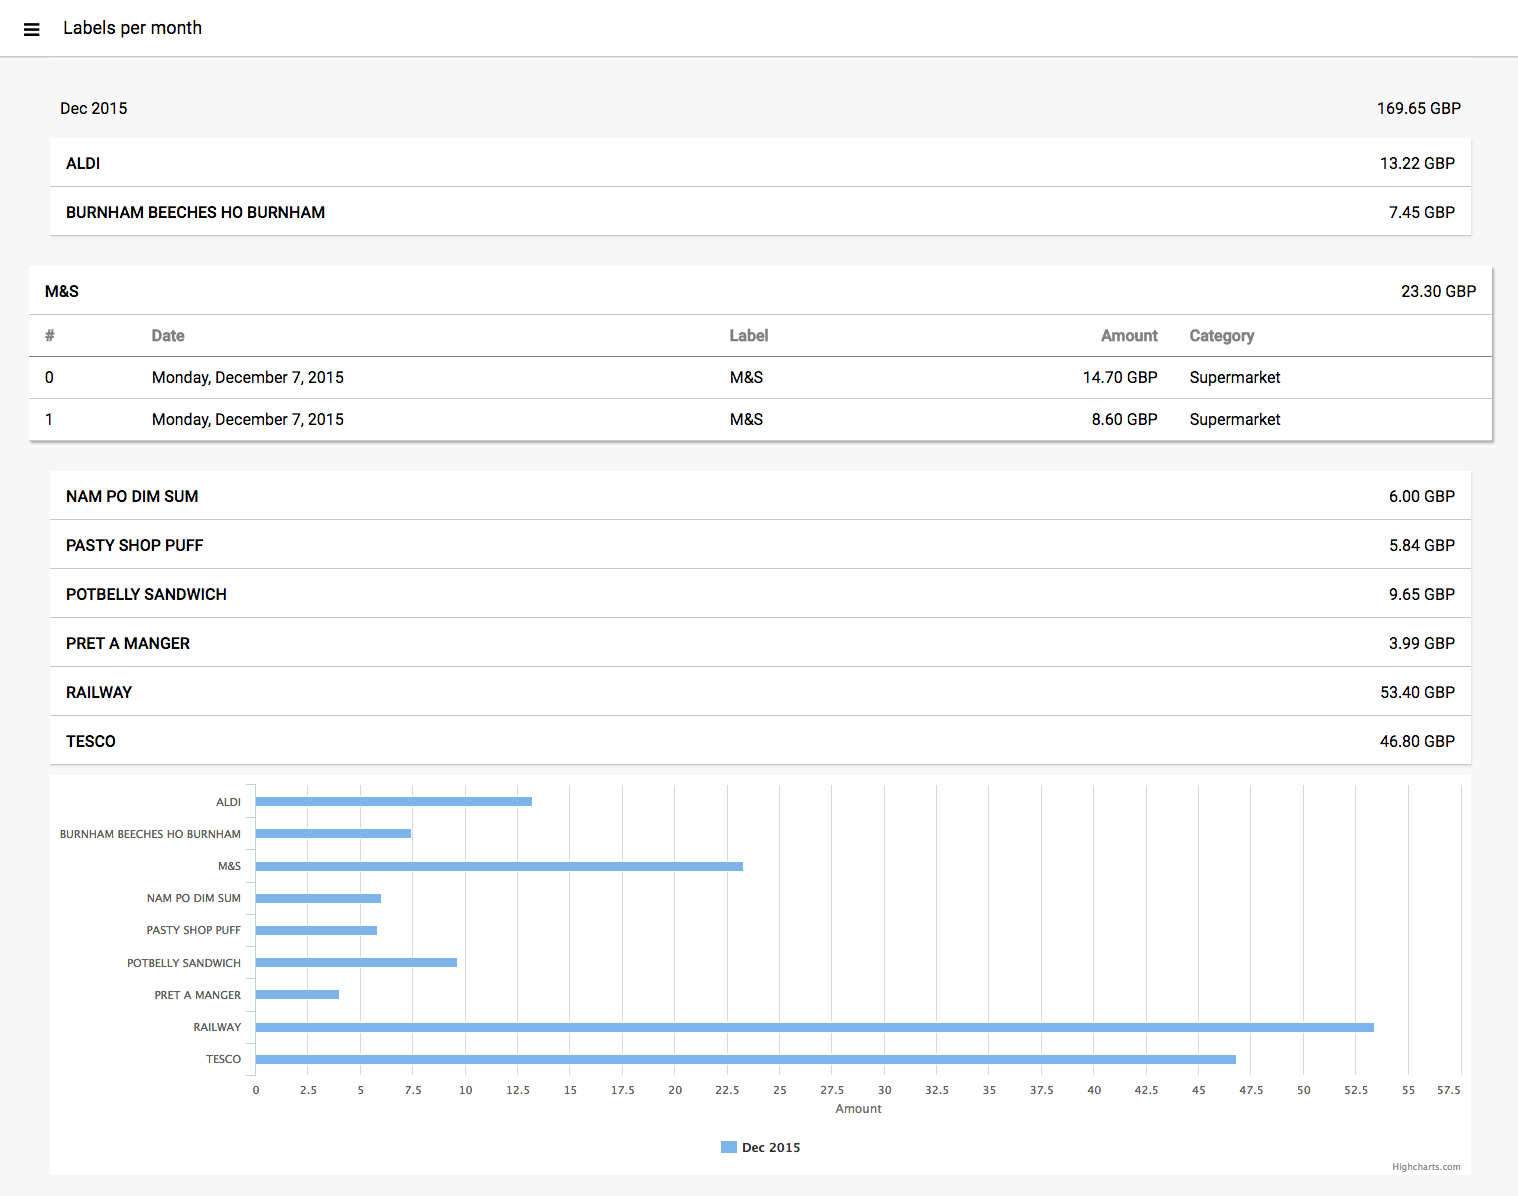This screenshot has width=1518, height=1196.
Task: Click the M&S label cell in row 0
Action: tap(746, 377)
